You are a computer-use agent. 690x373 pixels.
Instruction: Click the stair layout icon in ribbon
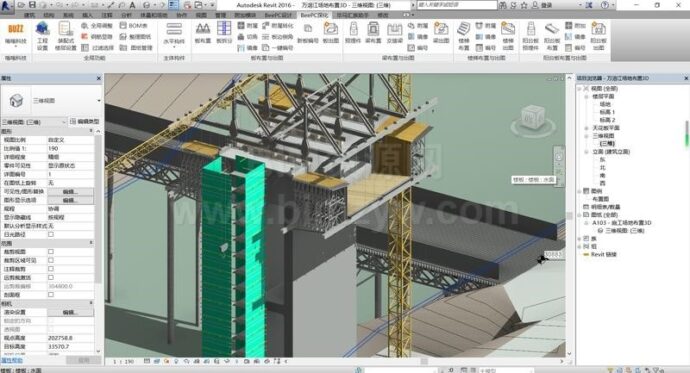pos(464,35)
